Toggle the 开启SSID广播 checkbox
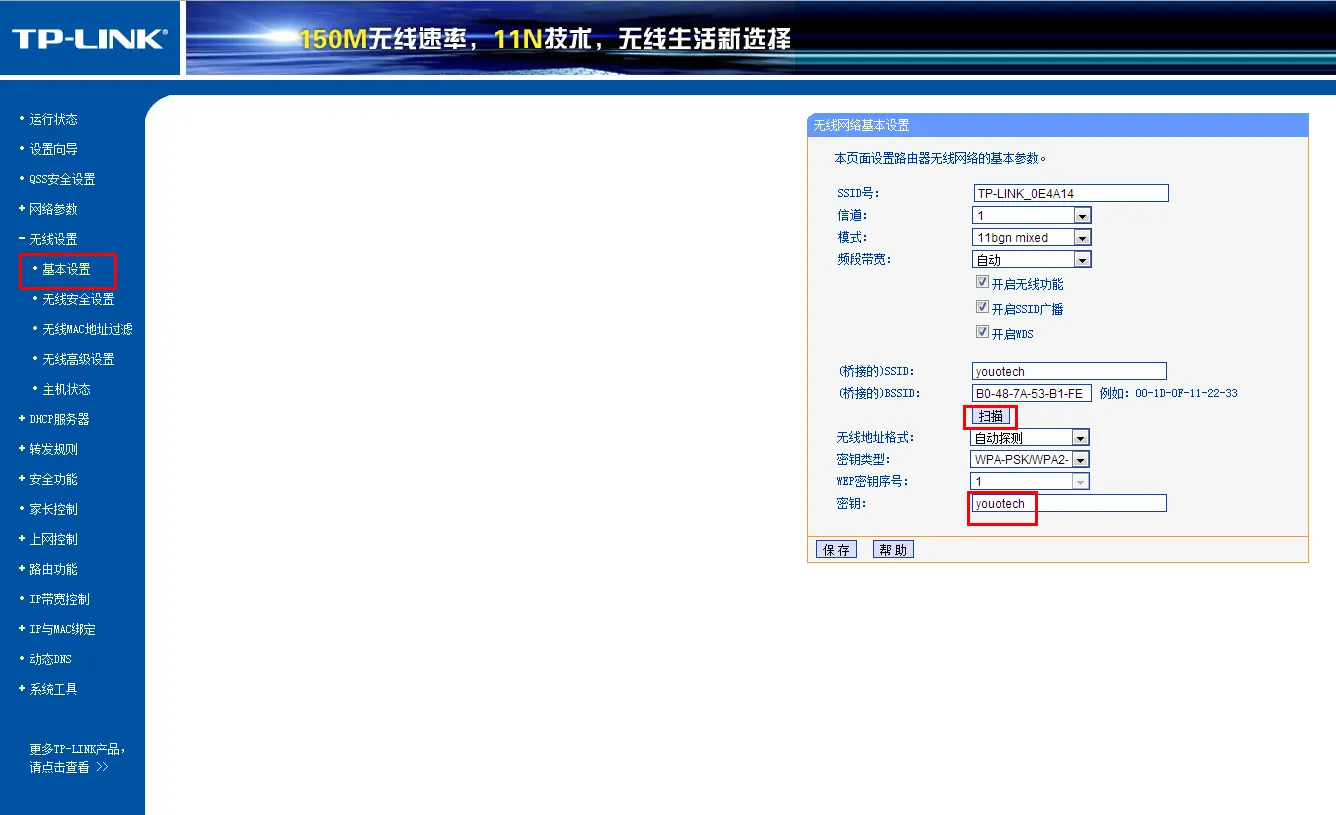The height and width of the screenshot is (815, 1336). [982, 308]
